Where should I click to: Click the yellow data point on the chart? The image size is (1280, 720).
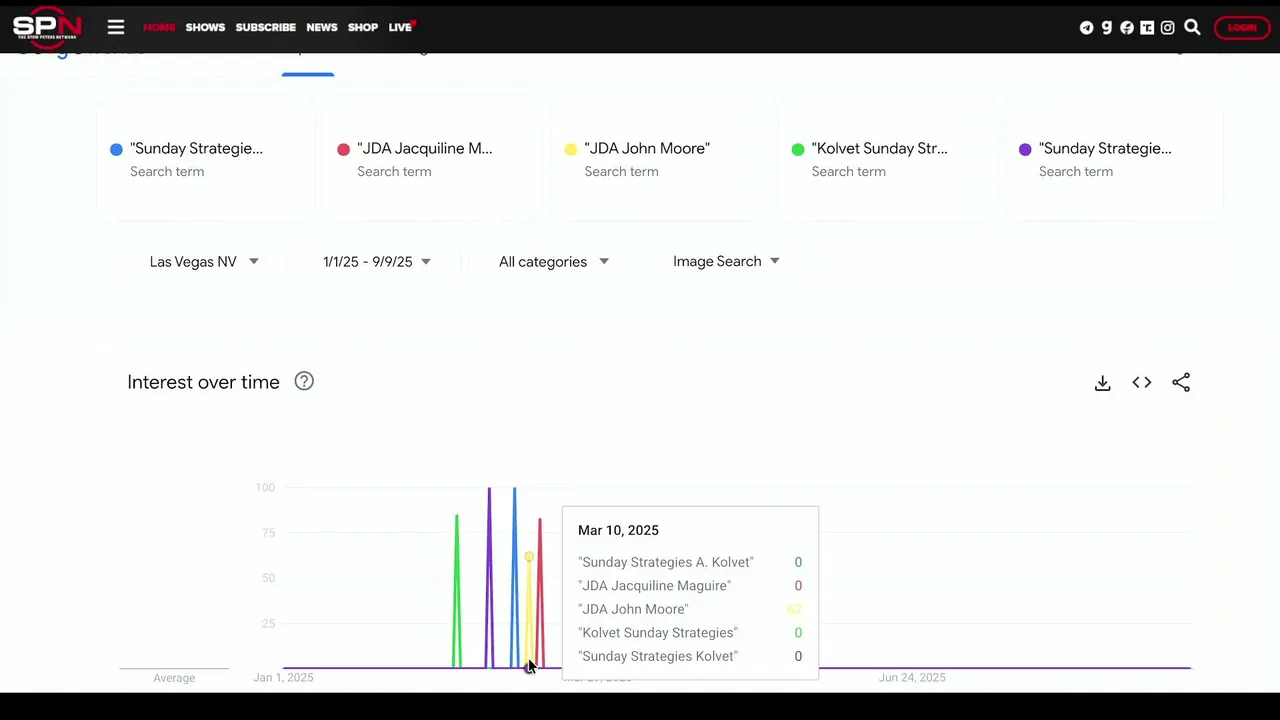[x=528, y=556]
